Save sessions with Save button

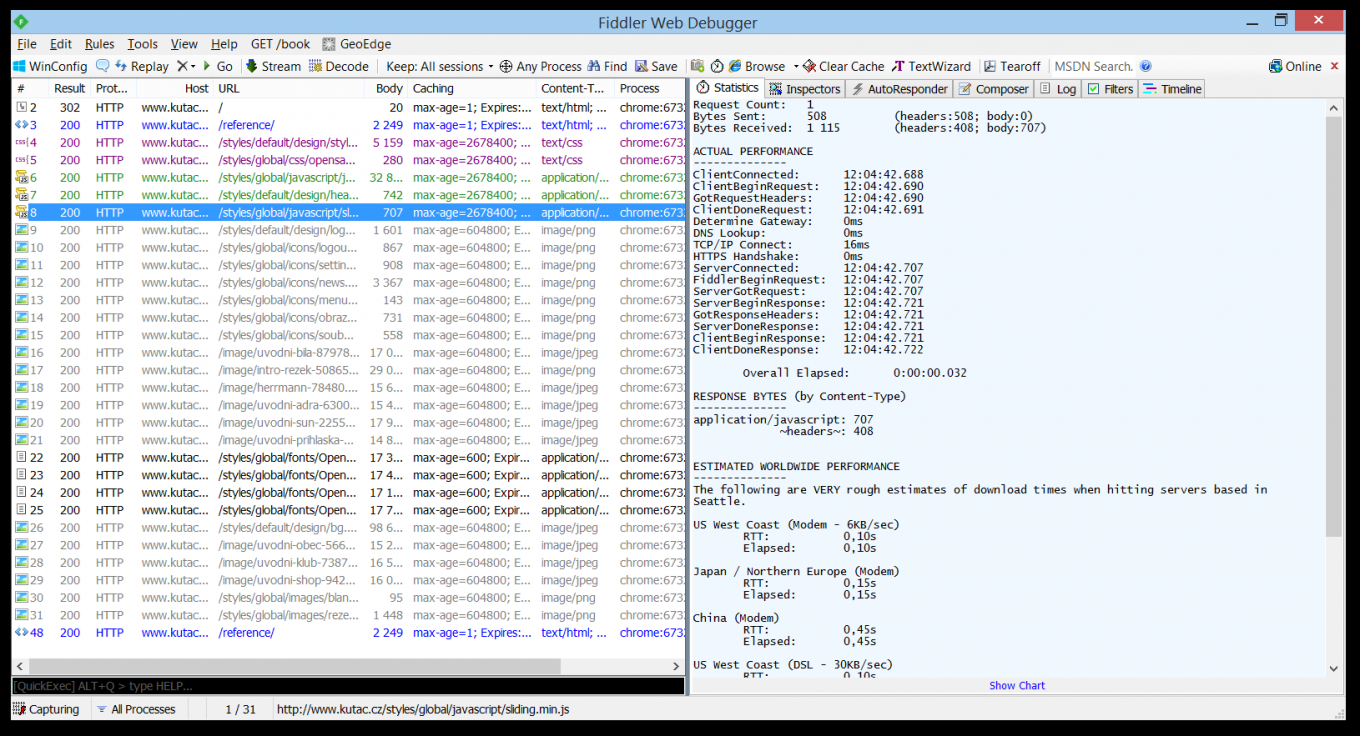[x=656, y=66]
